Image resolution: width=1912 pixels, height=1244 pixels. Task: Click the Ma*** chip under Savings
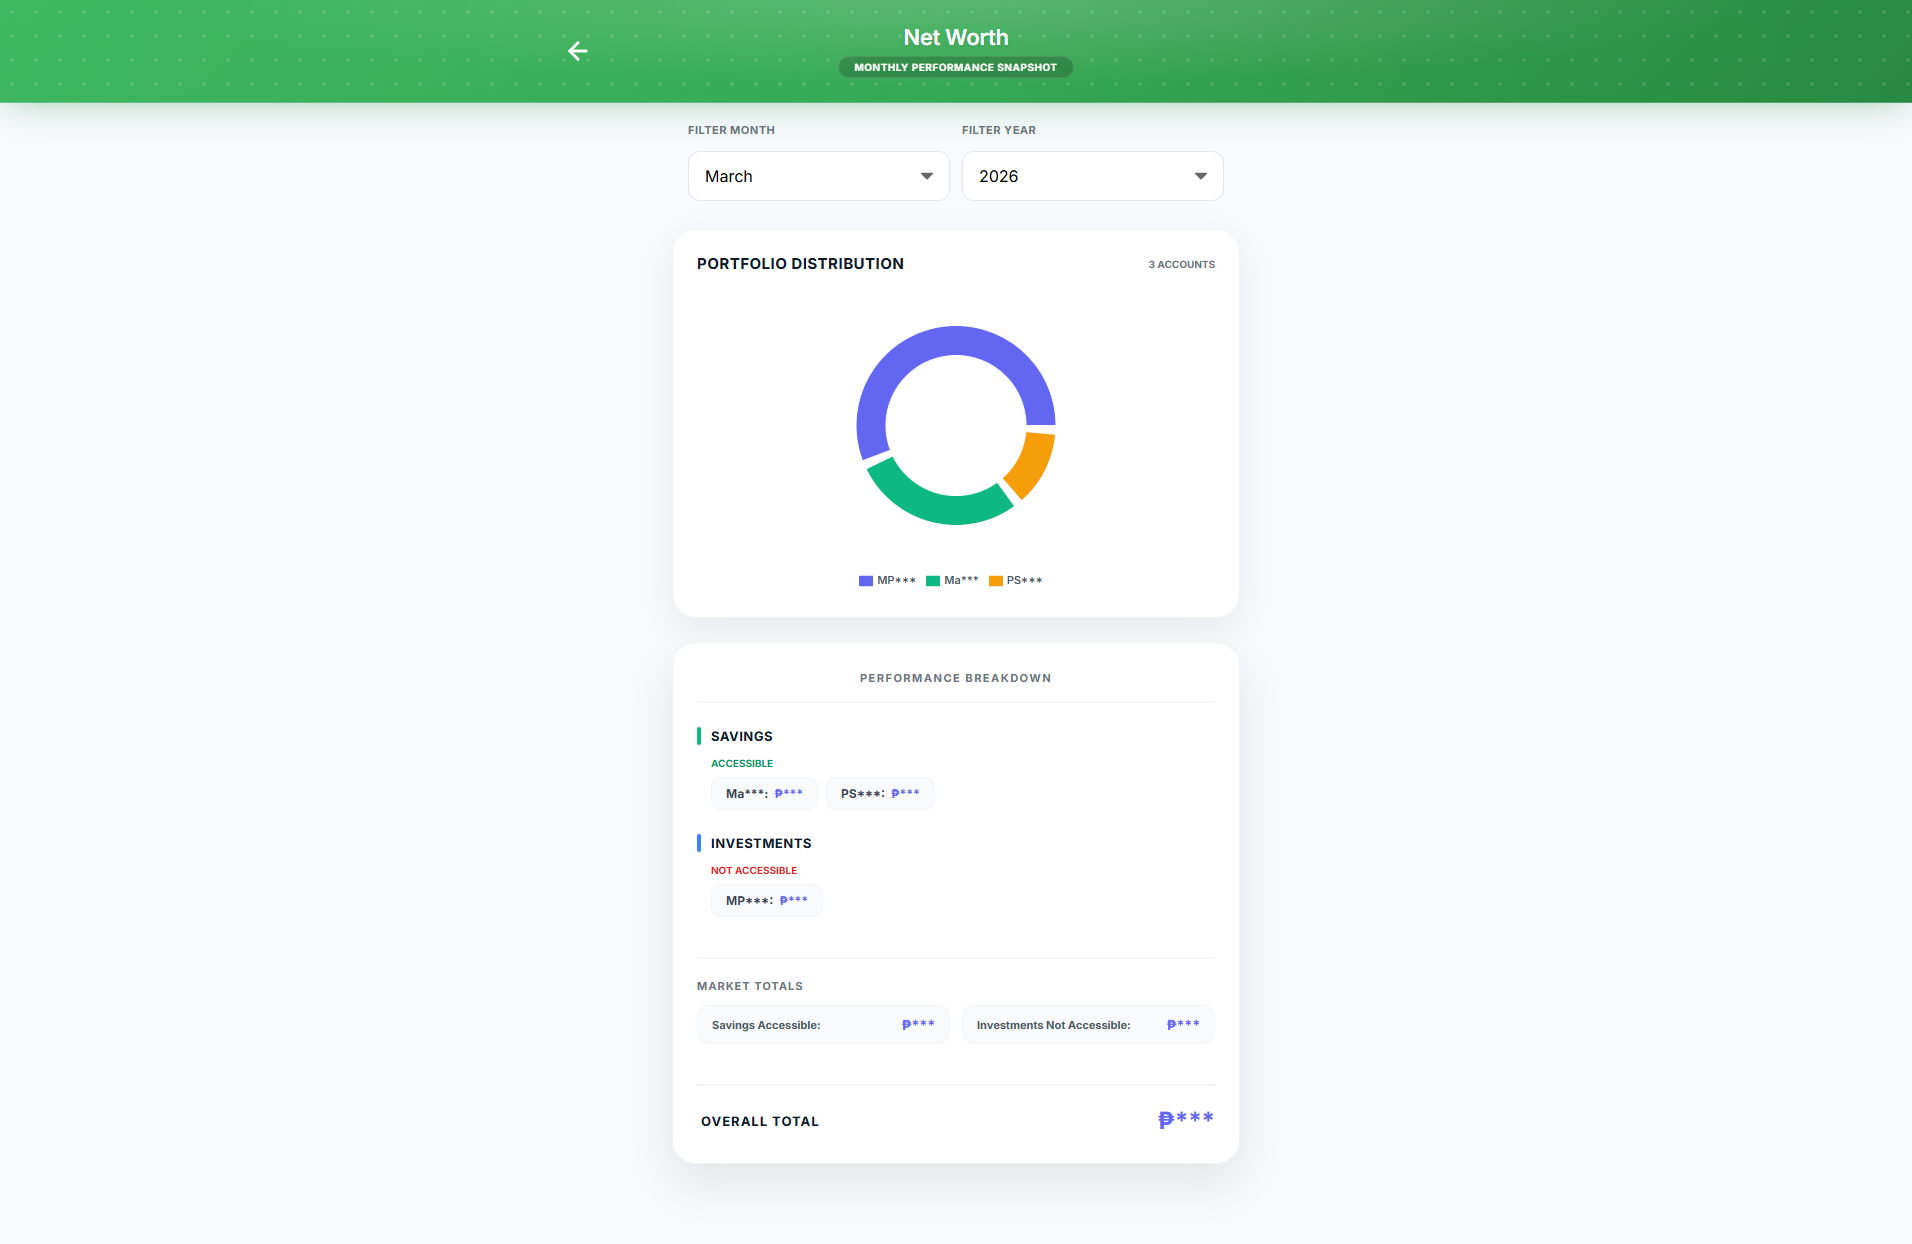764,794
